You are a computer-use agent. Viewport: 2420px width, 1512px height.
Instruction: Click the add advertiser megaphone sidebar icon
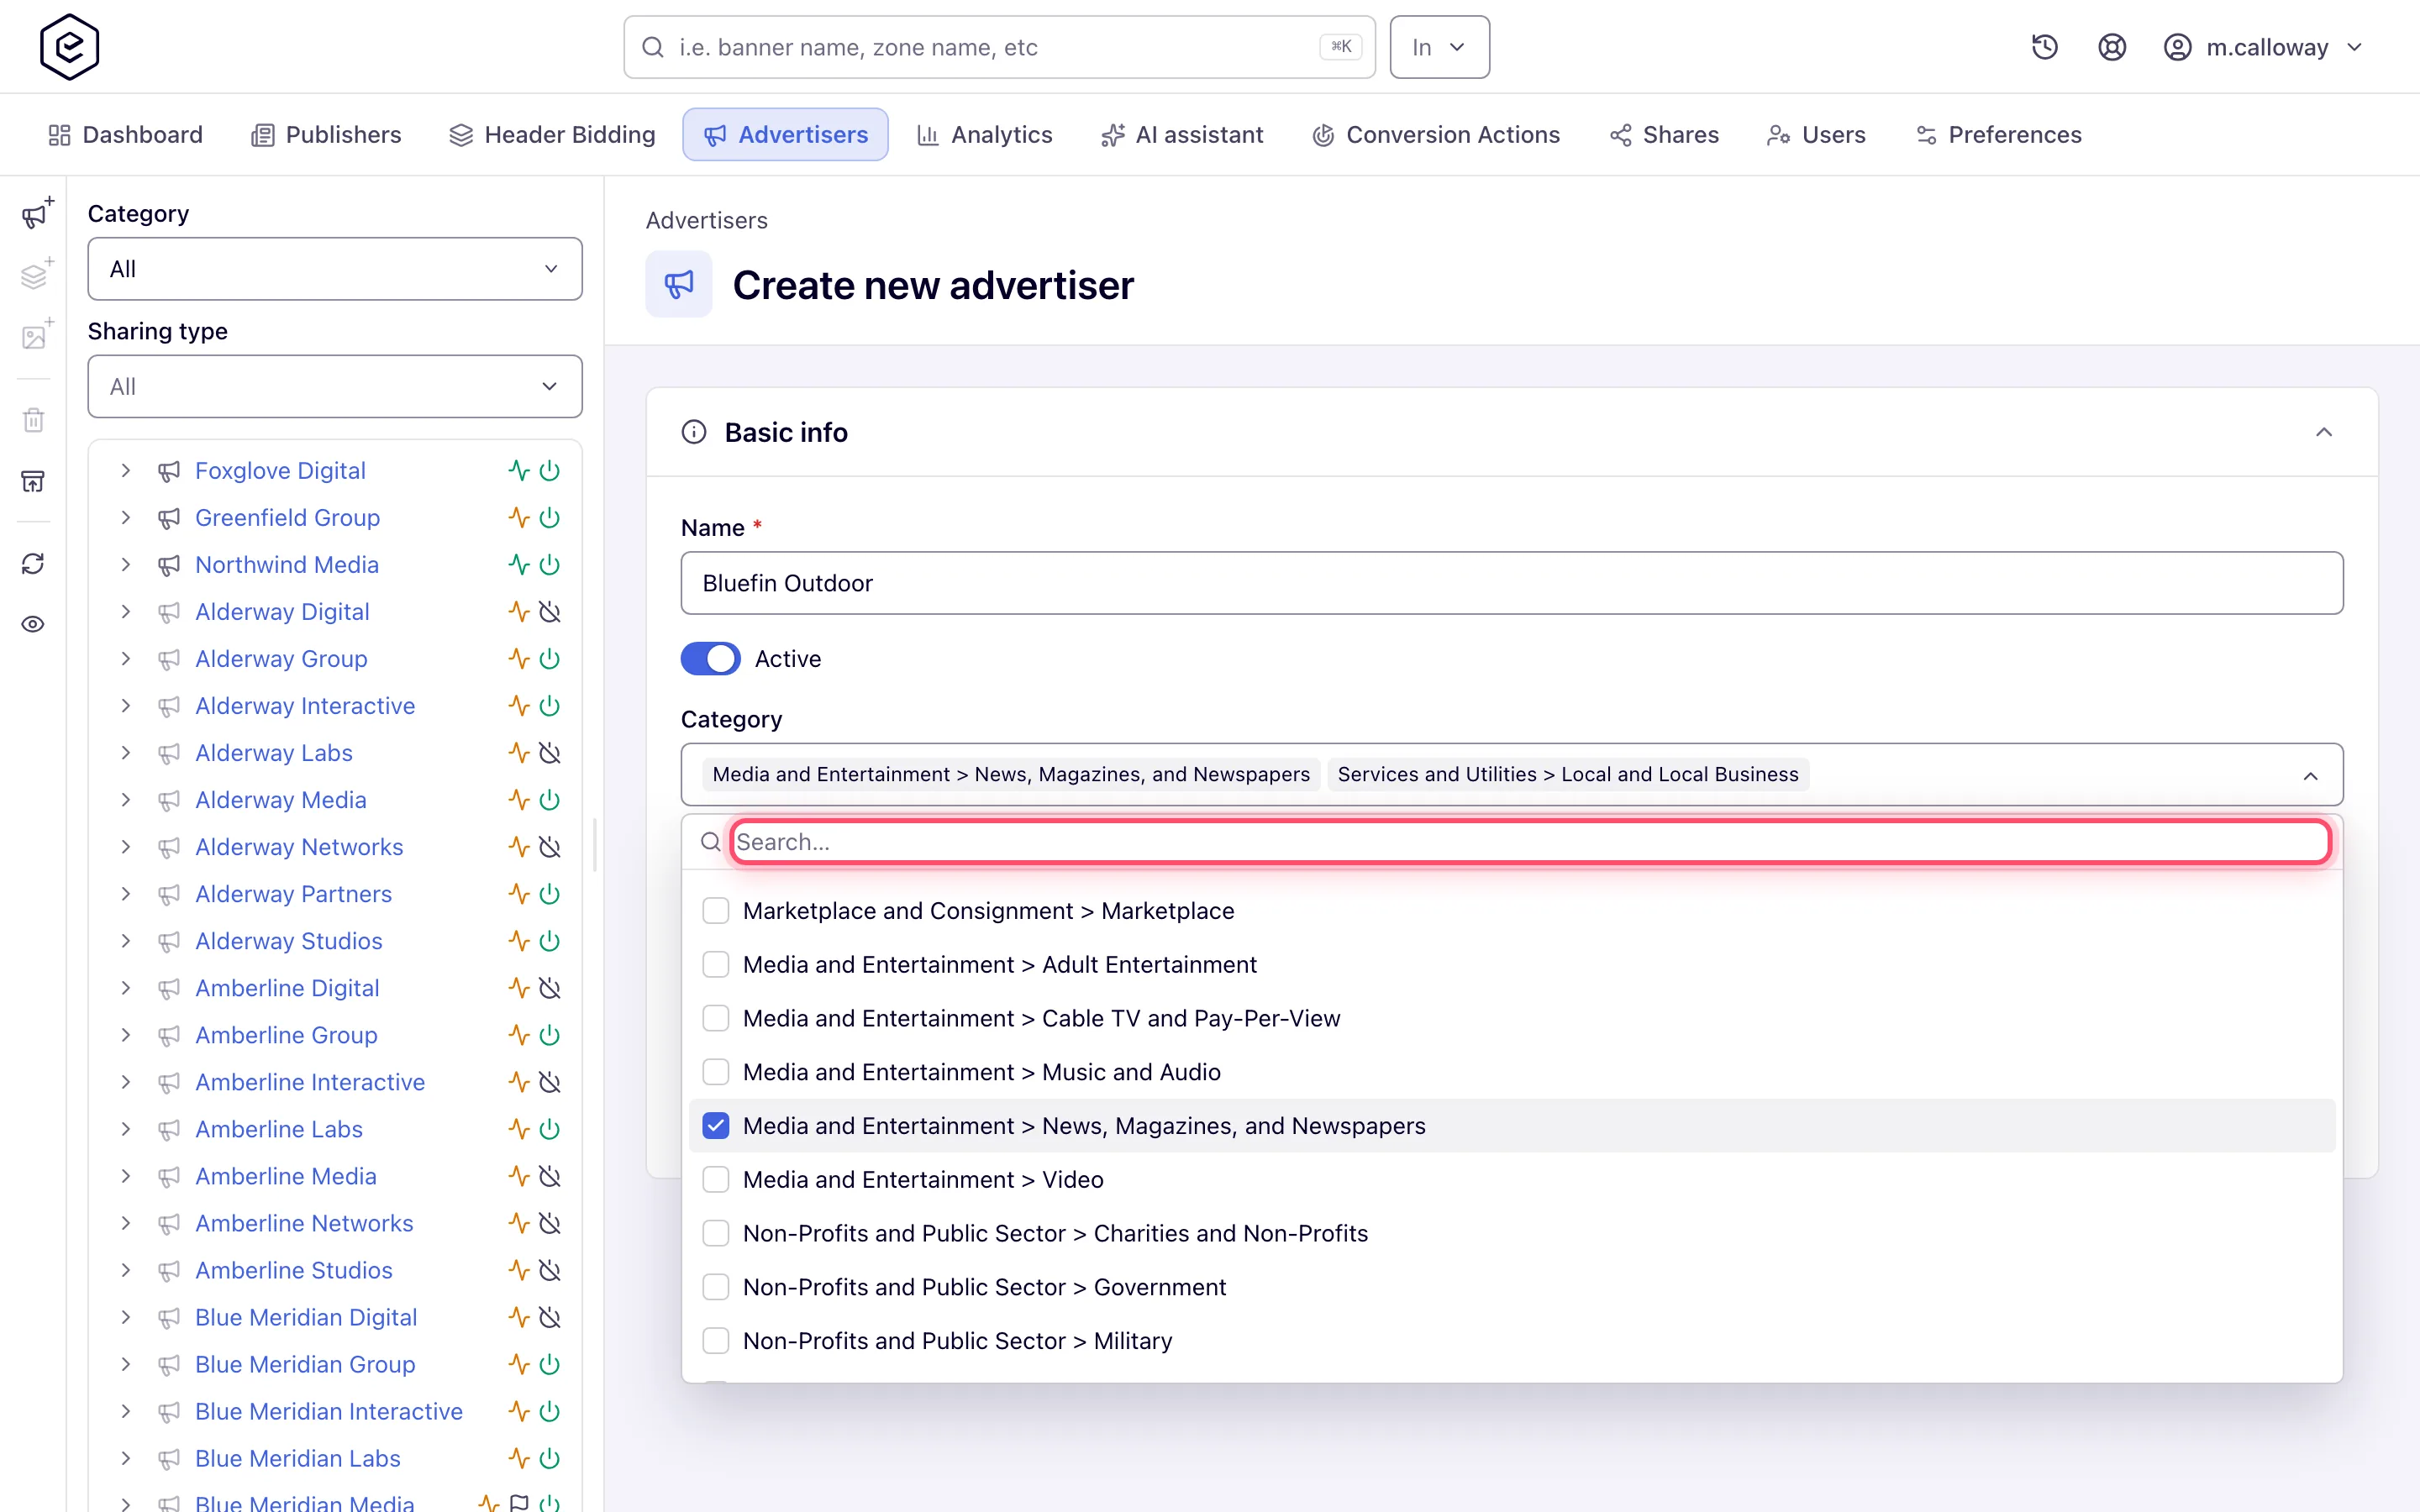coord(35,214)
